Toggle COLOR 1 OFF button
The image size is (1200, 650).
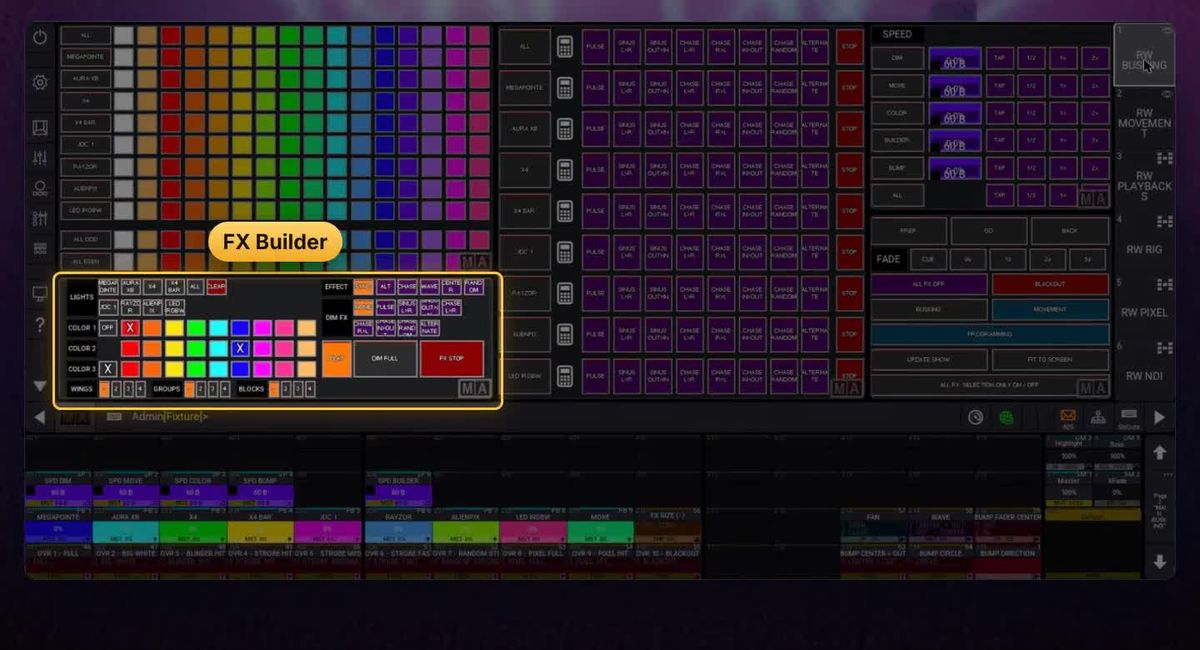pyautogui.click(x=108, y=328)
